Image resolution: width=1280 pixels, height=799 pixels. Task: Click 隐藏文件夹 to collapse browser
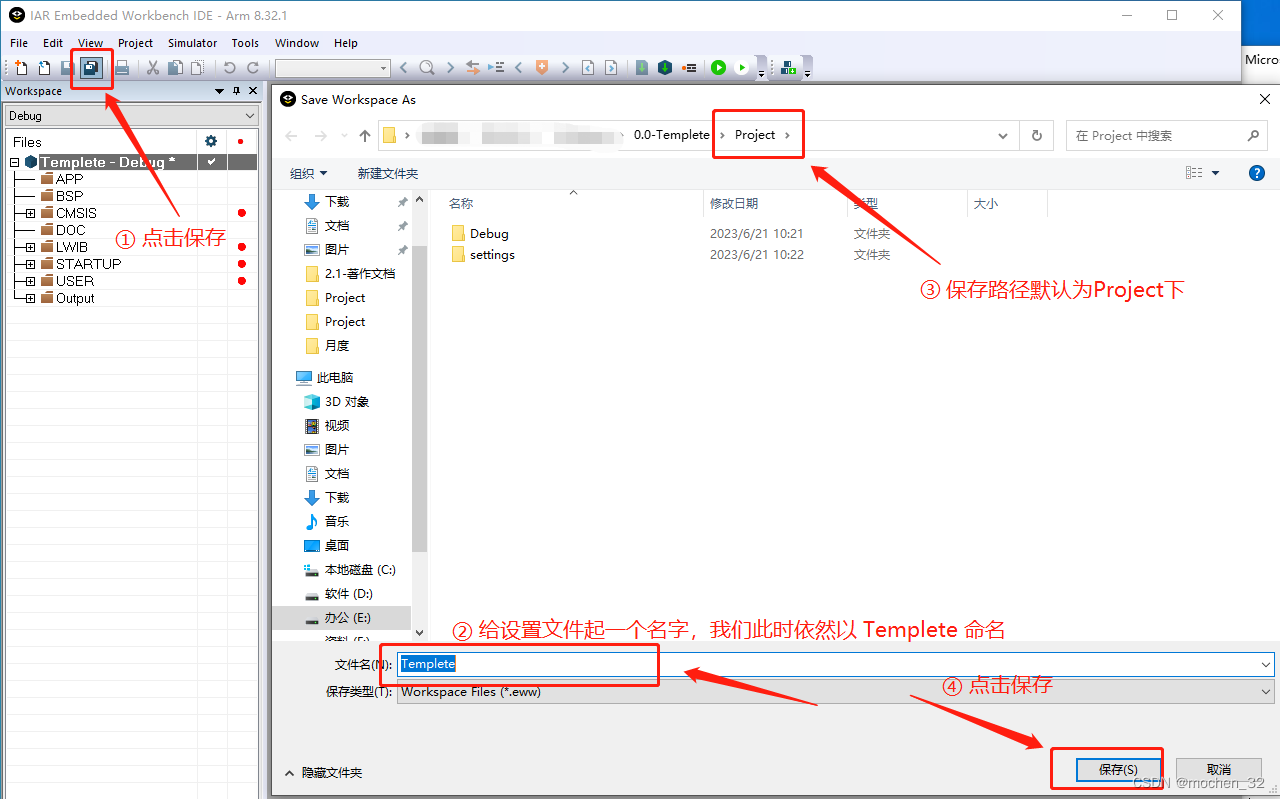pos(323,773)
